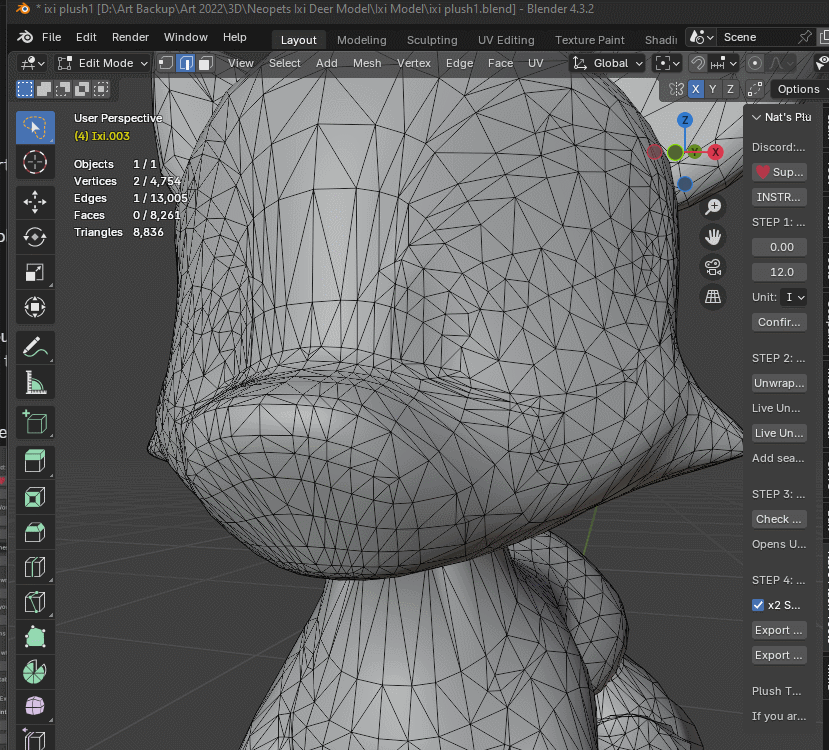Click the pan view hand icon
Image resolution: width=829 pixels, height=750 pixels.
(713, 237)
